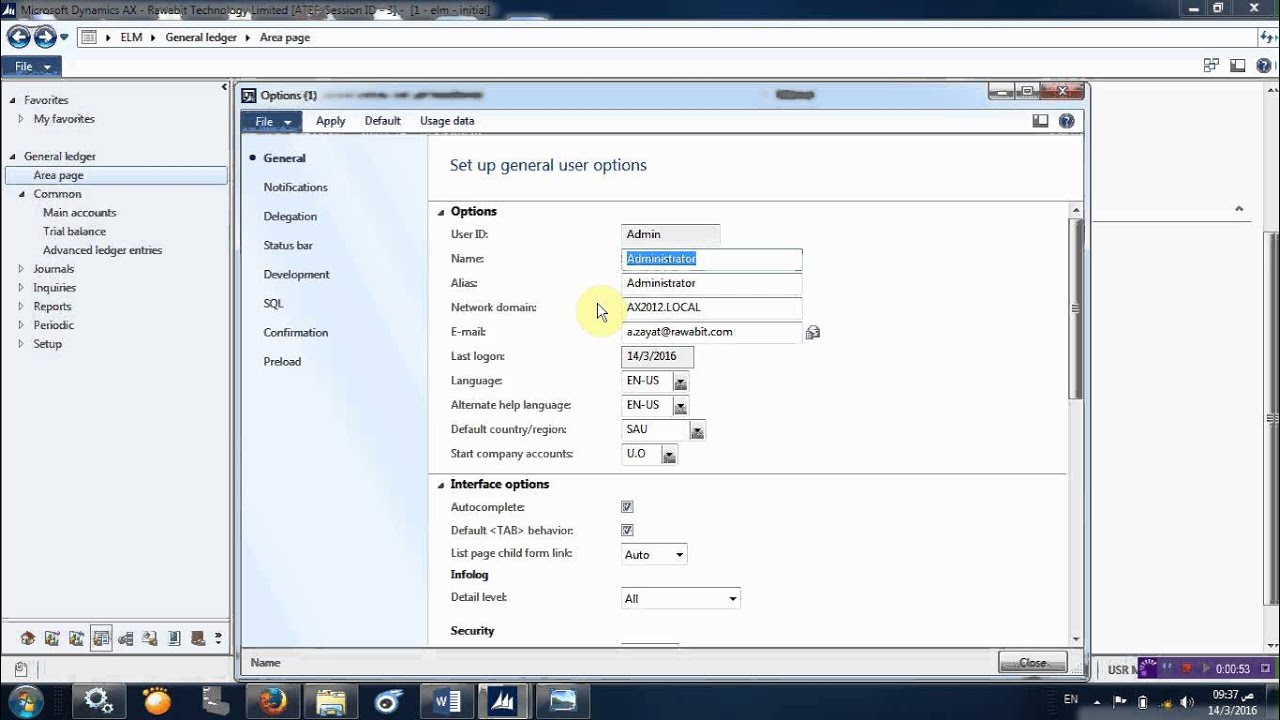Open the Windows list icon in main window toolbar
The image size is (1280, 720).
(1211, 66)
